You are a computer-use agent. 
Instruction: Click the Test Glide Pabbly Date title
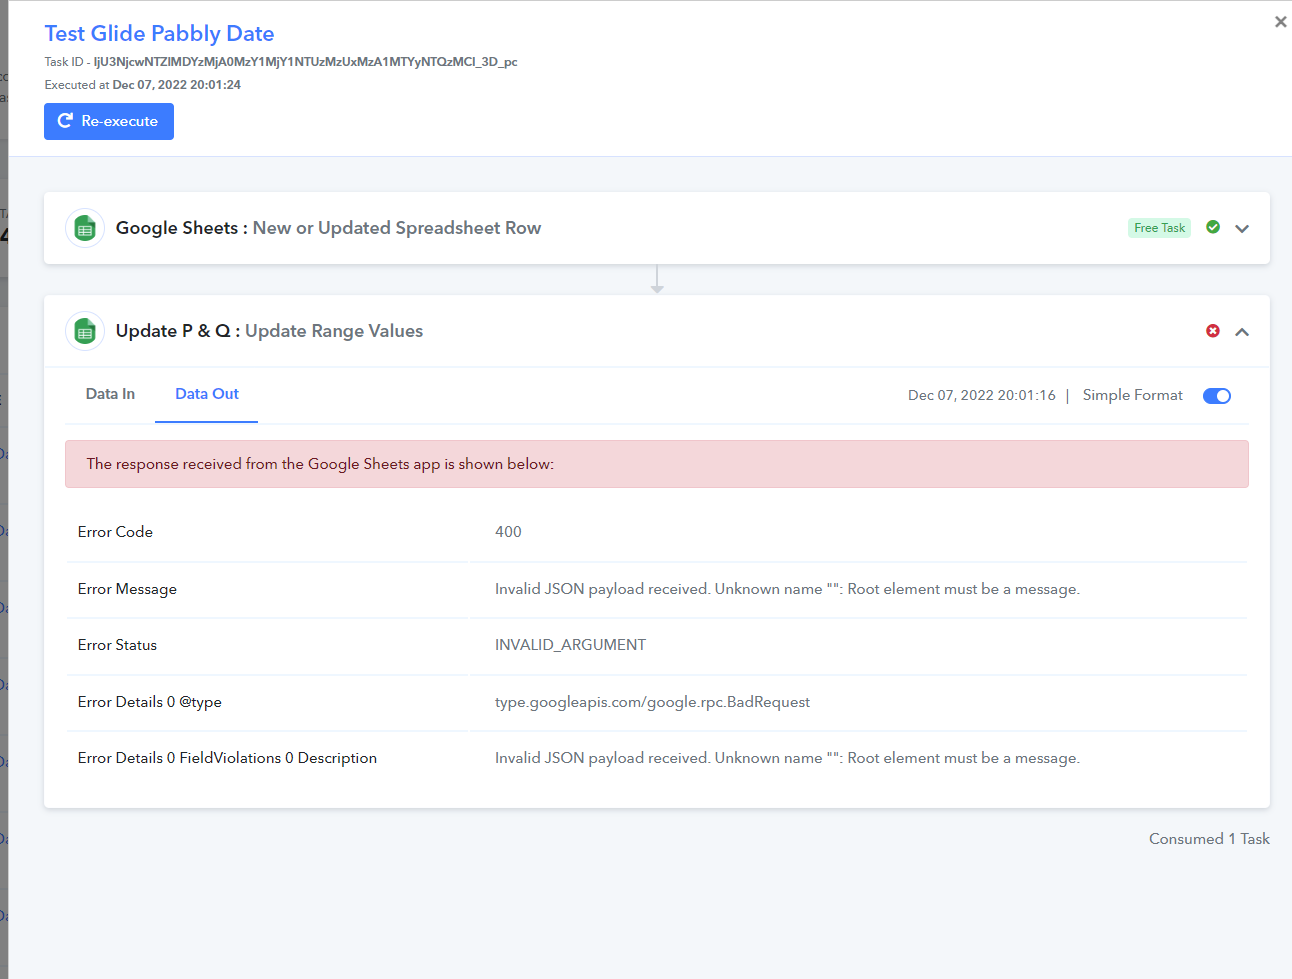pyautogui.click(x=159, y=33)
